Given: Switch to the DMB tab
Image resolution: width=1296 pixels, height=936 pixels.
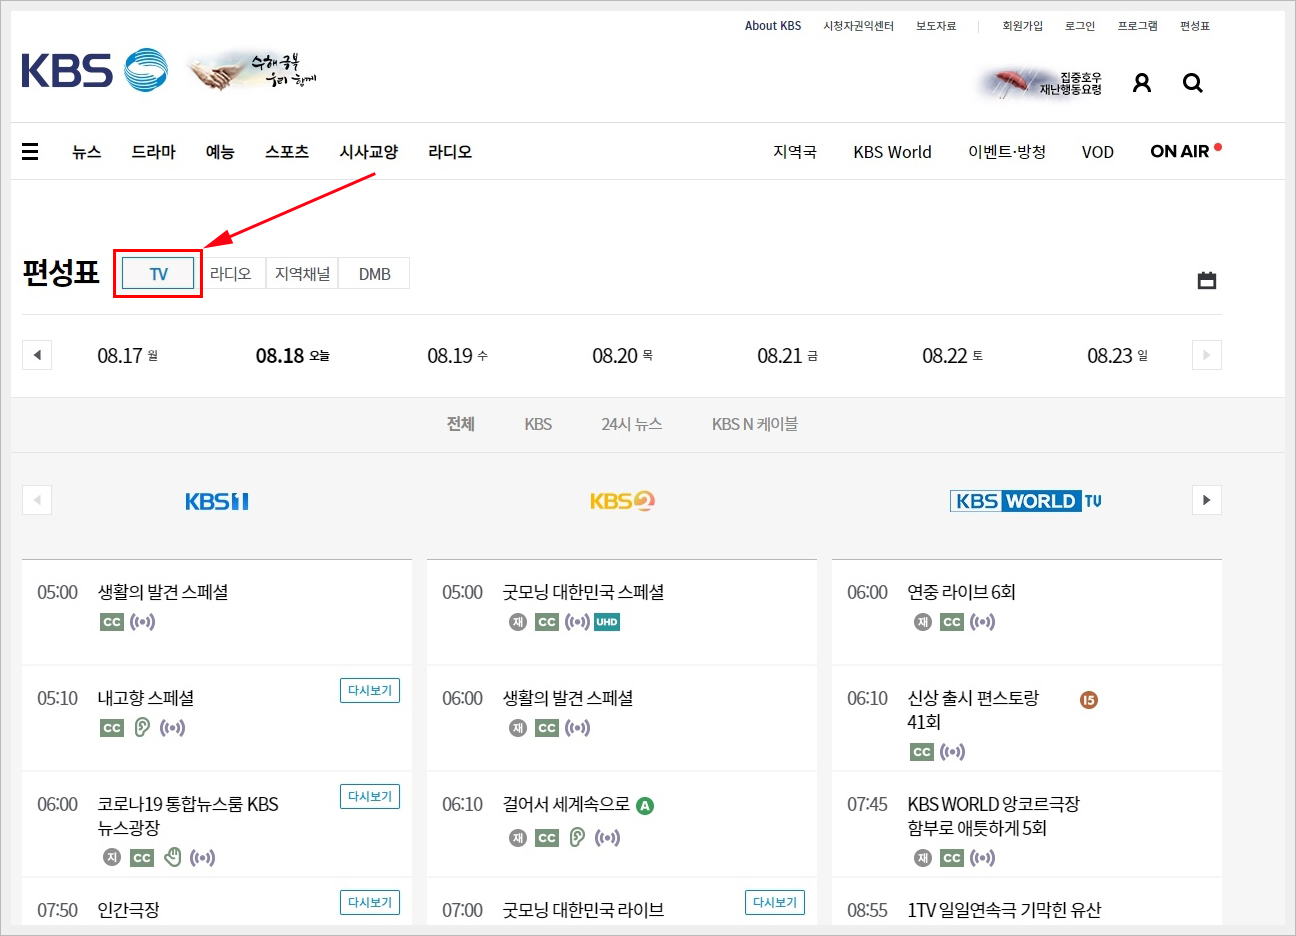Looking at the screenshot, I should (x=374, y=274).
